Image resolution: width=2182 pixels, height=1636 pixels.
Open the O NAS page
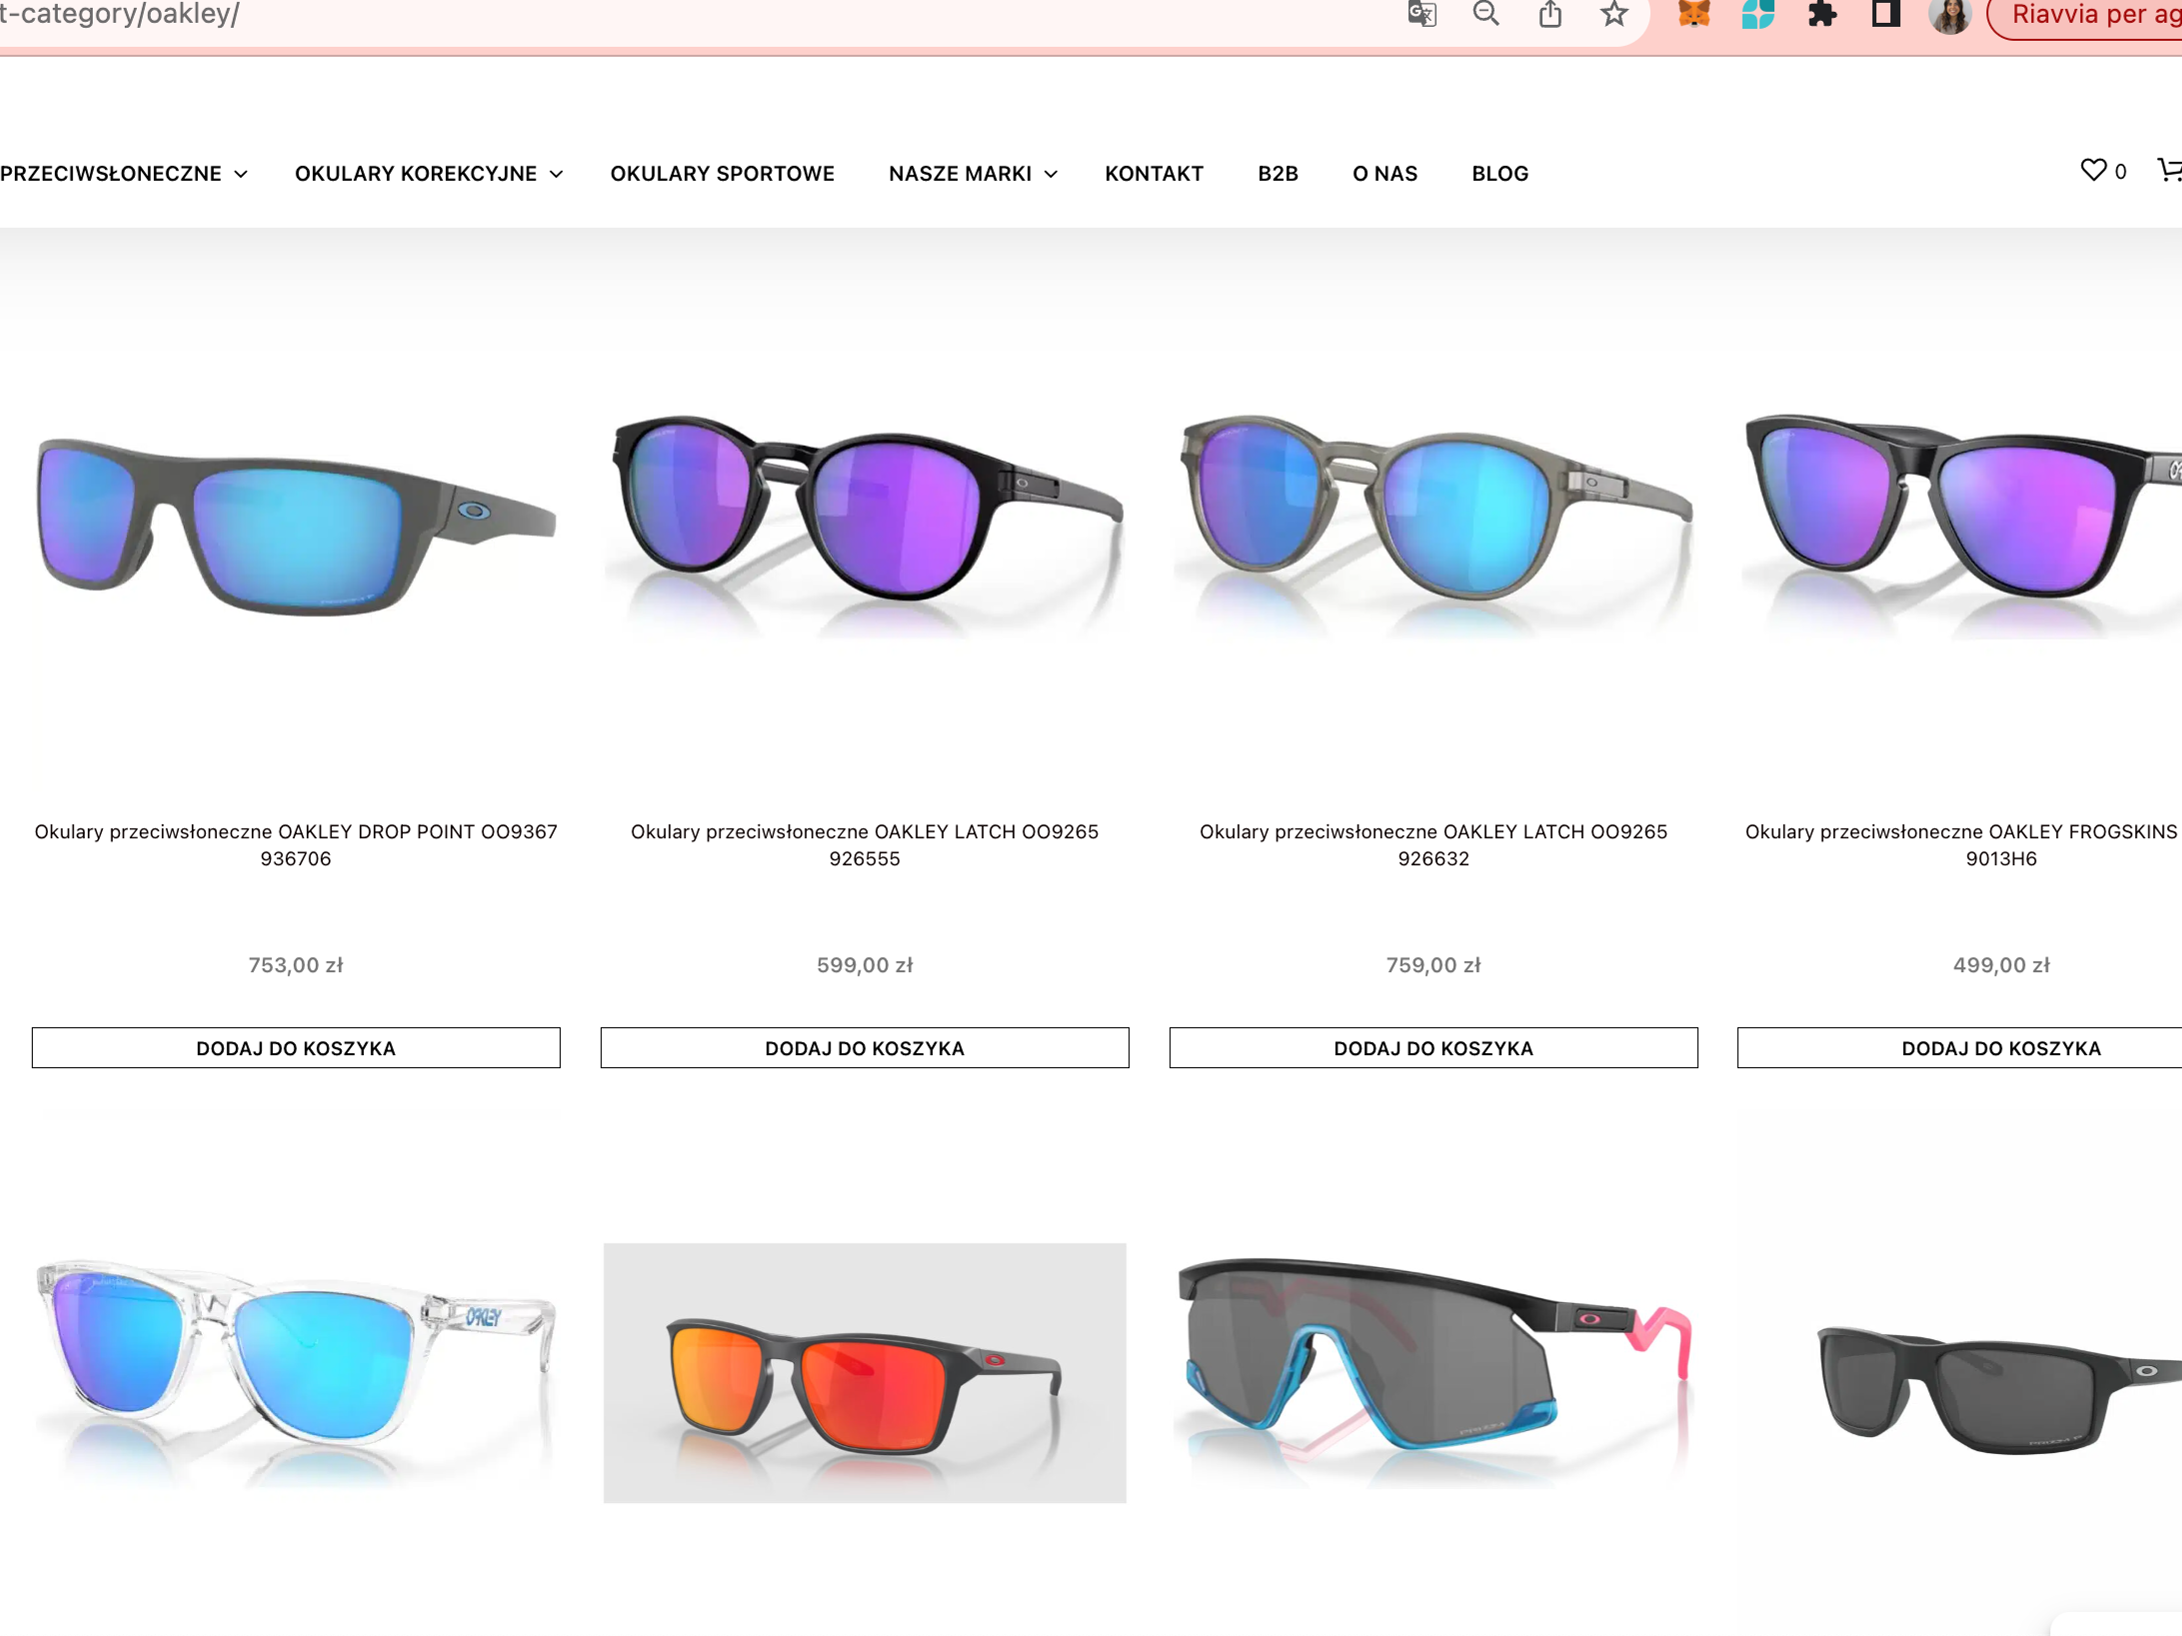click(x=1385, y=174)
